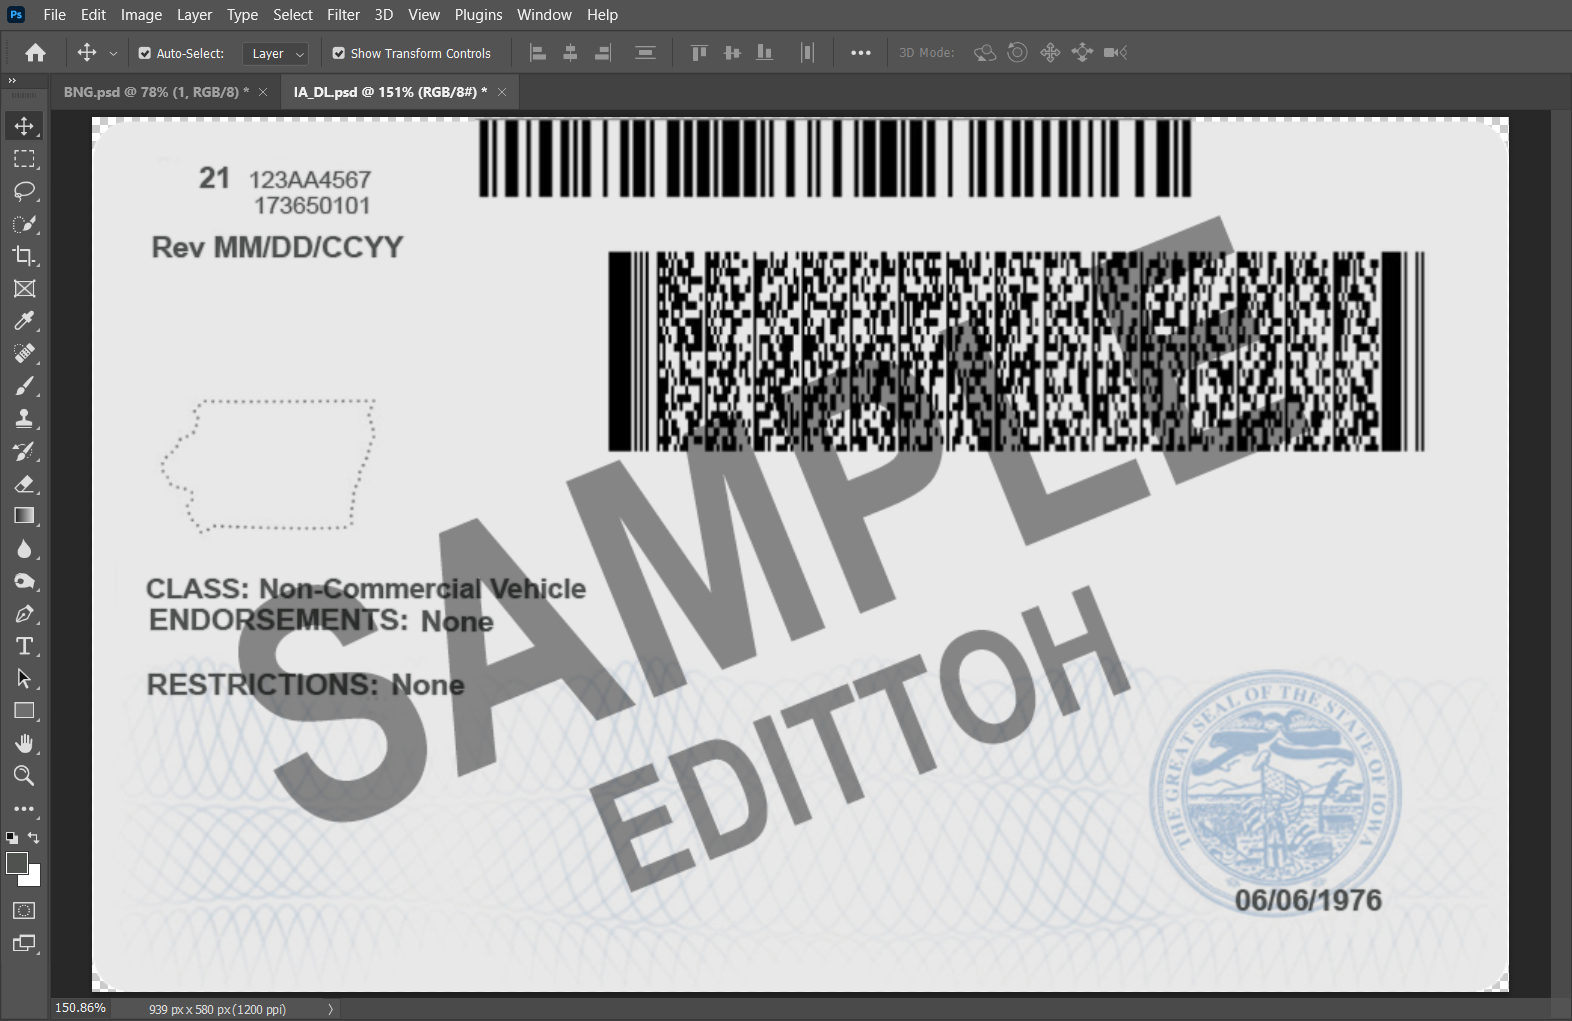Select the Sponge tool
This screenshot has height=1021, width=1572.
(x=24, y=581)
